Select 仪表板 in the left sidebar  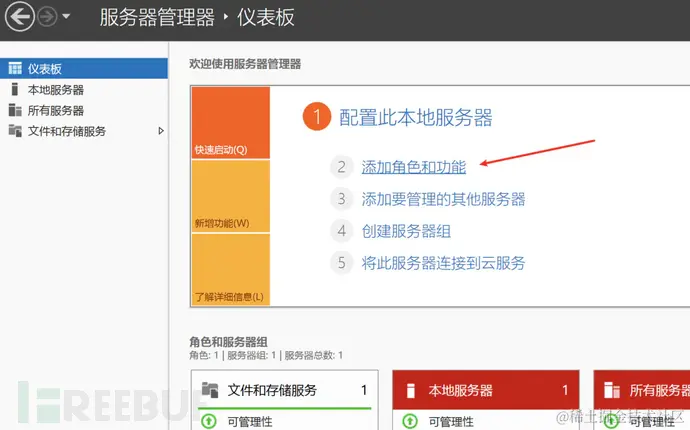click(x=84, y=68)
